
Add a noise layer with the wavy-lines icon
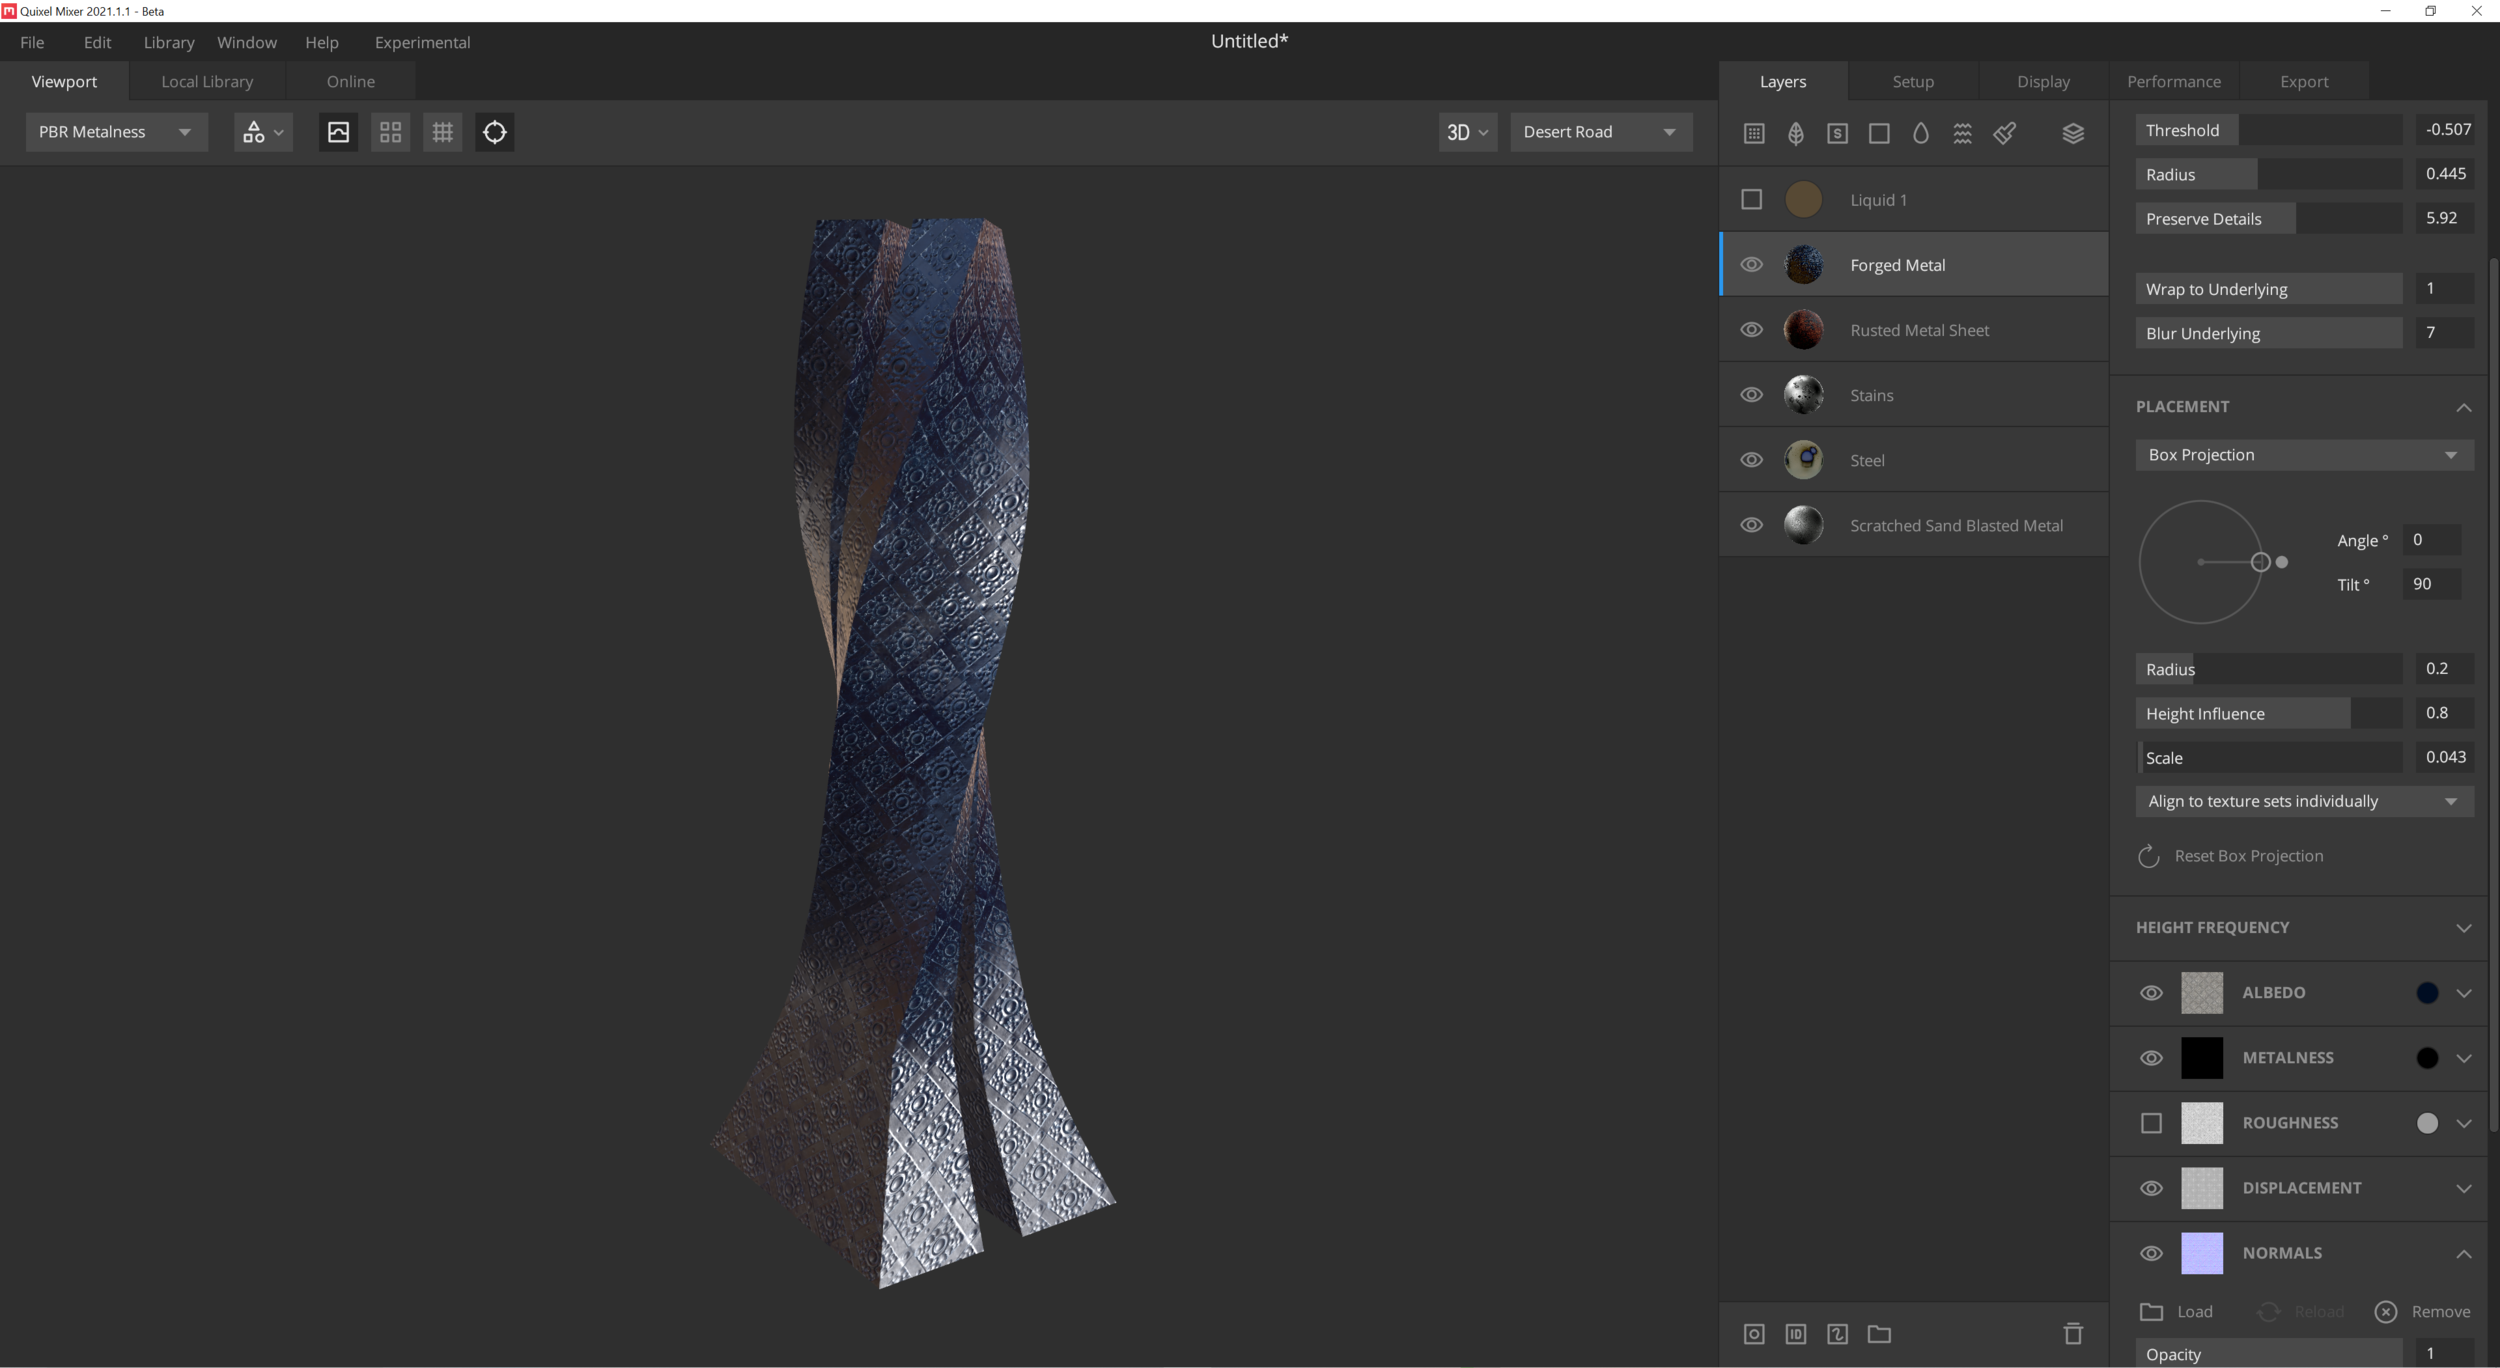(x=1962, y=133)
